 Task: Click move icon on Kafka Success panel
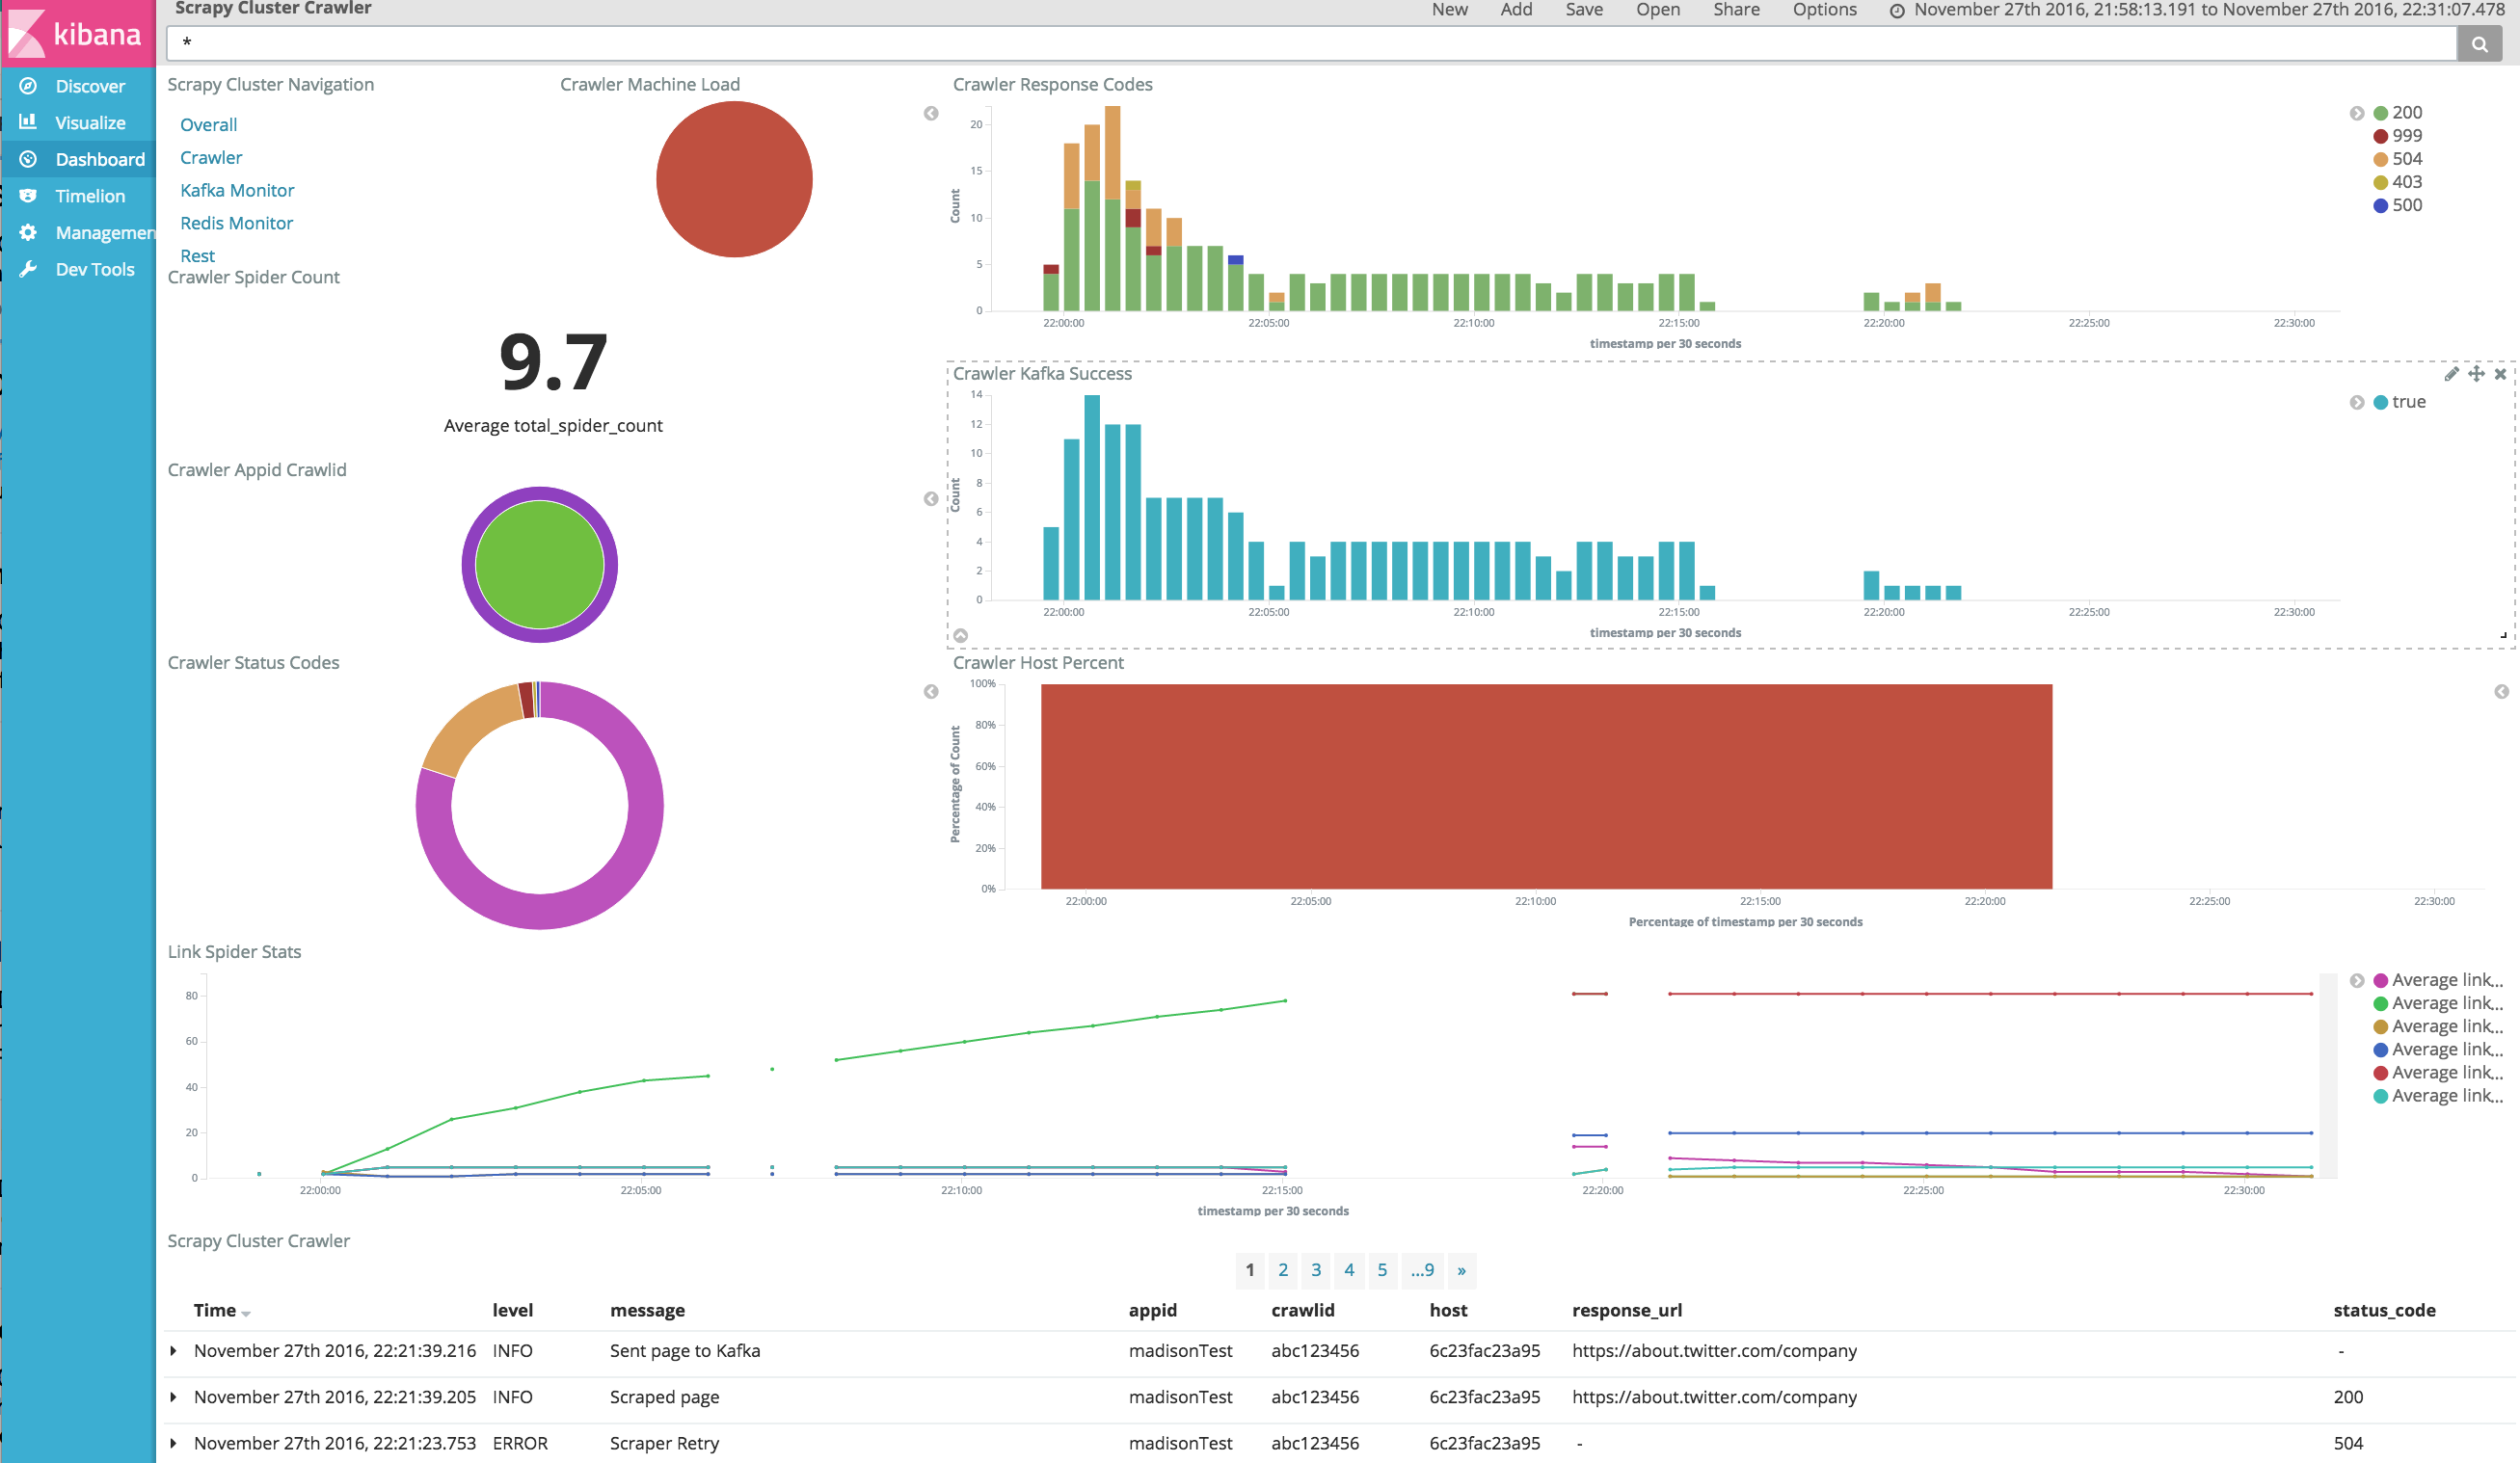point(2476,374)
